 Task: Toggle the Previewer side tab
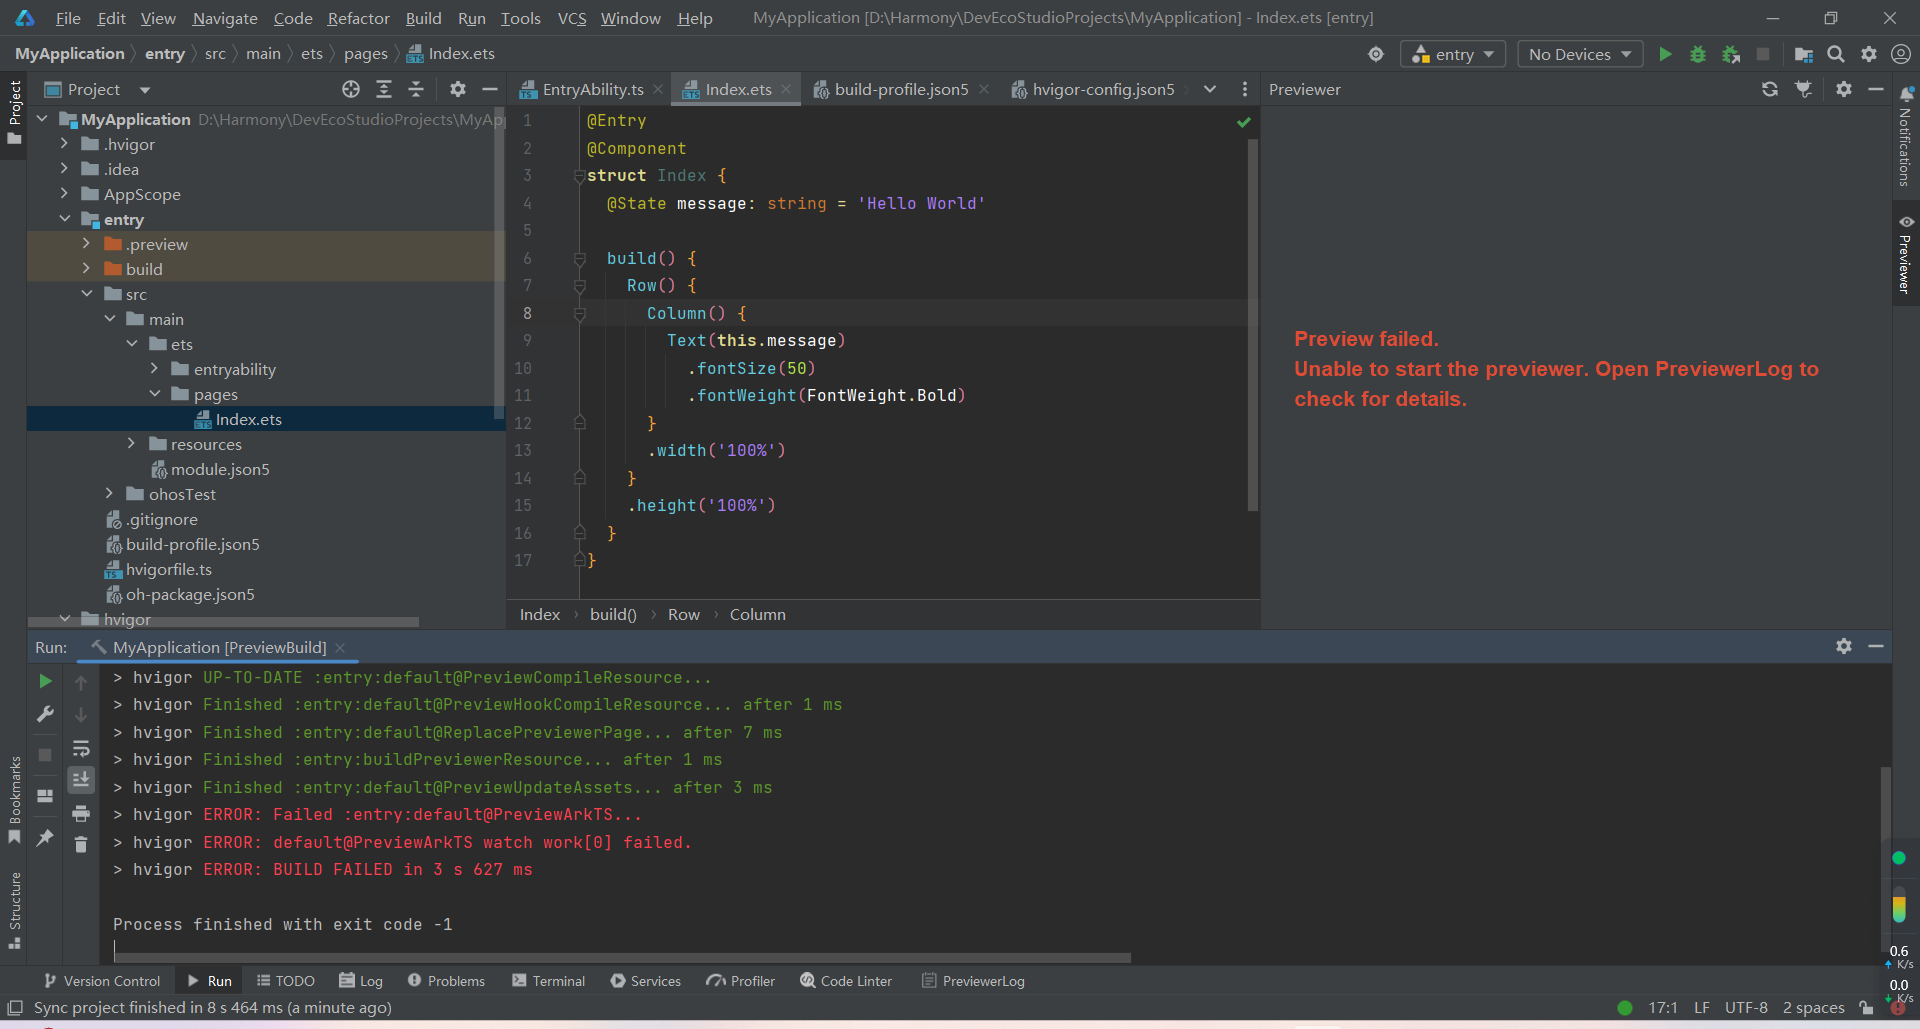pos(1905,254)
